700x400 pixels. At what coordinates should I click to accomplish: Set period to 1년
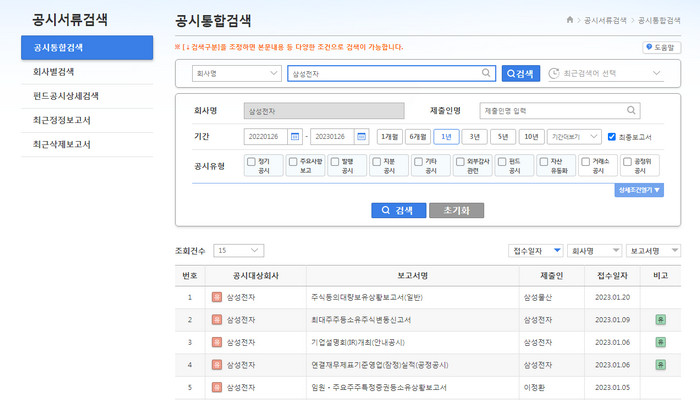446,137
